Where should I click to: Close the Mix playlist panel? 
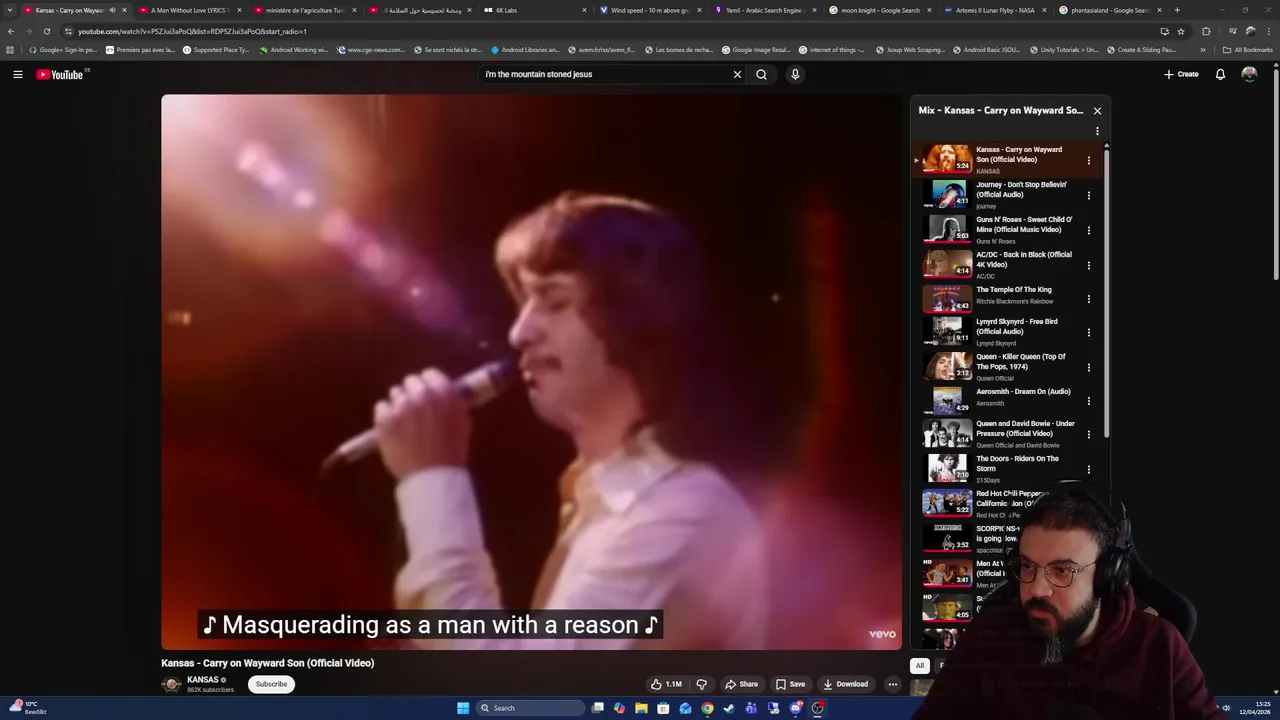(x=1097, y=111)
